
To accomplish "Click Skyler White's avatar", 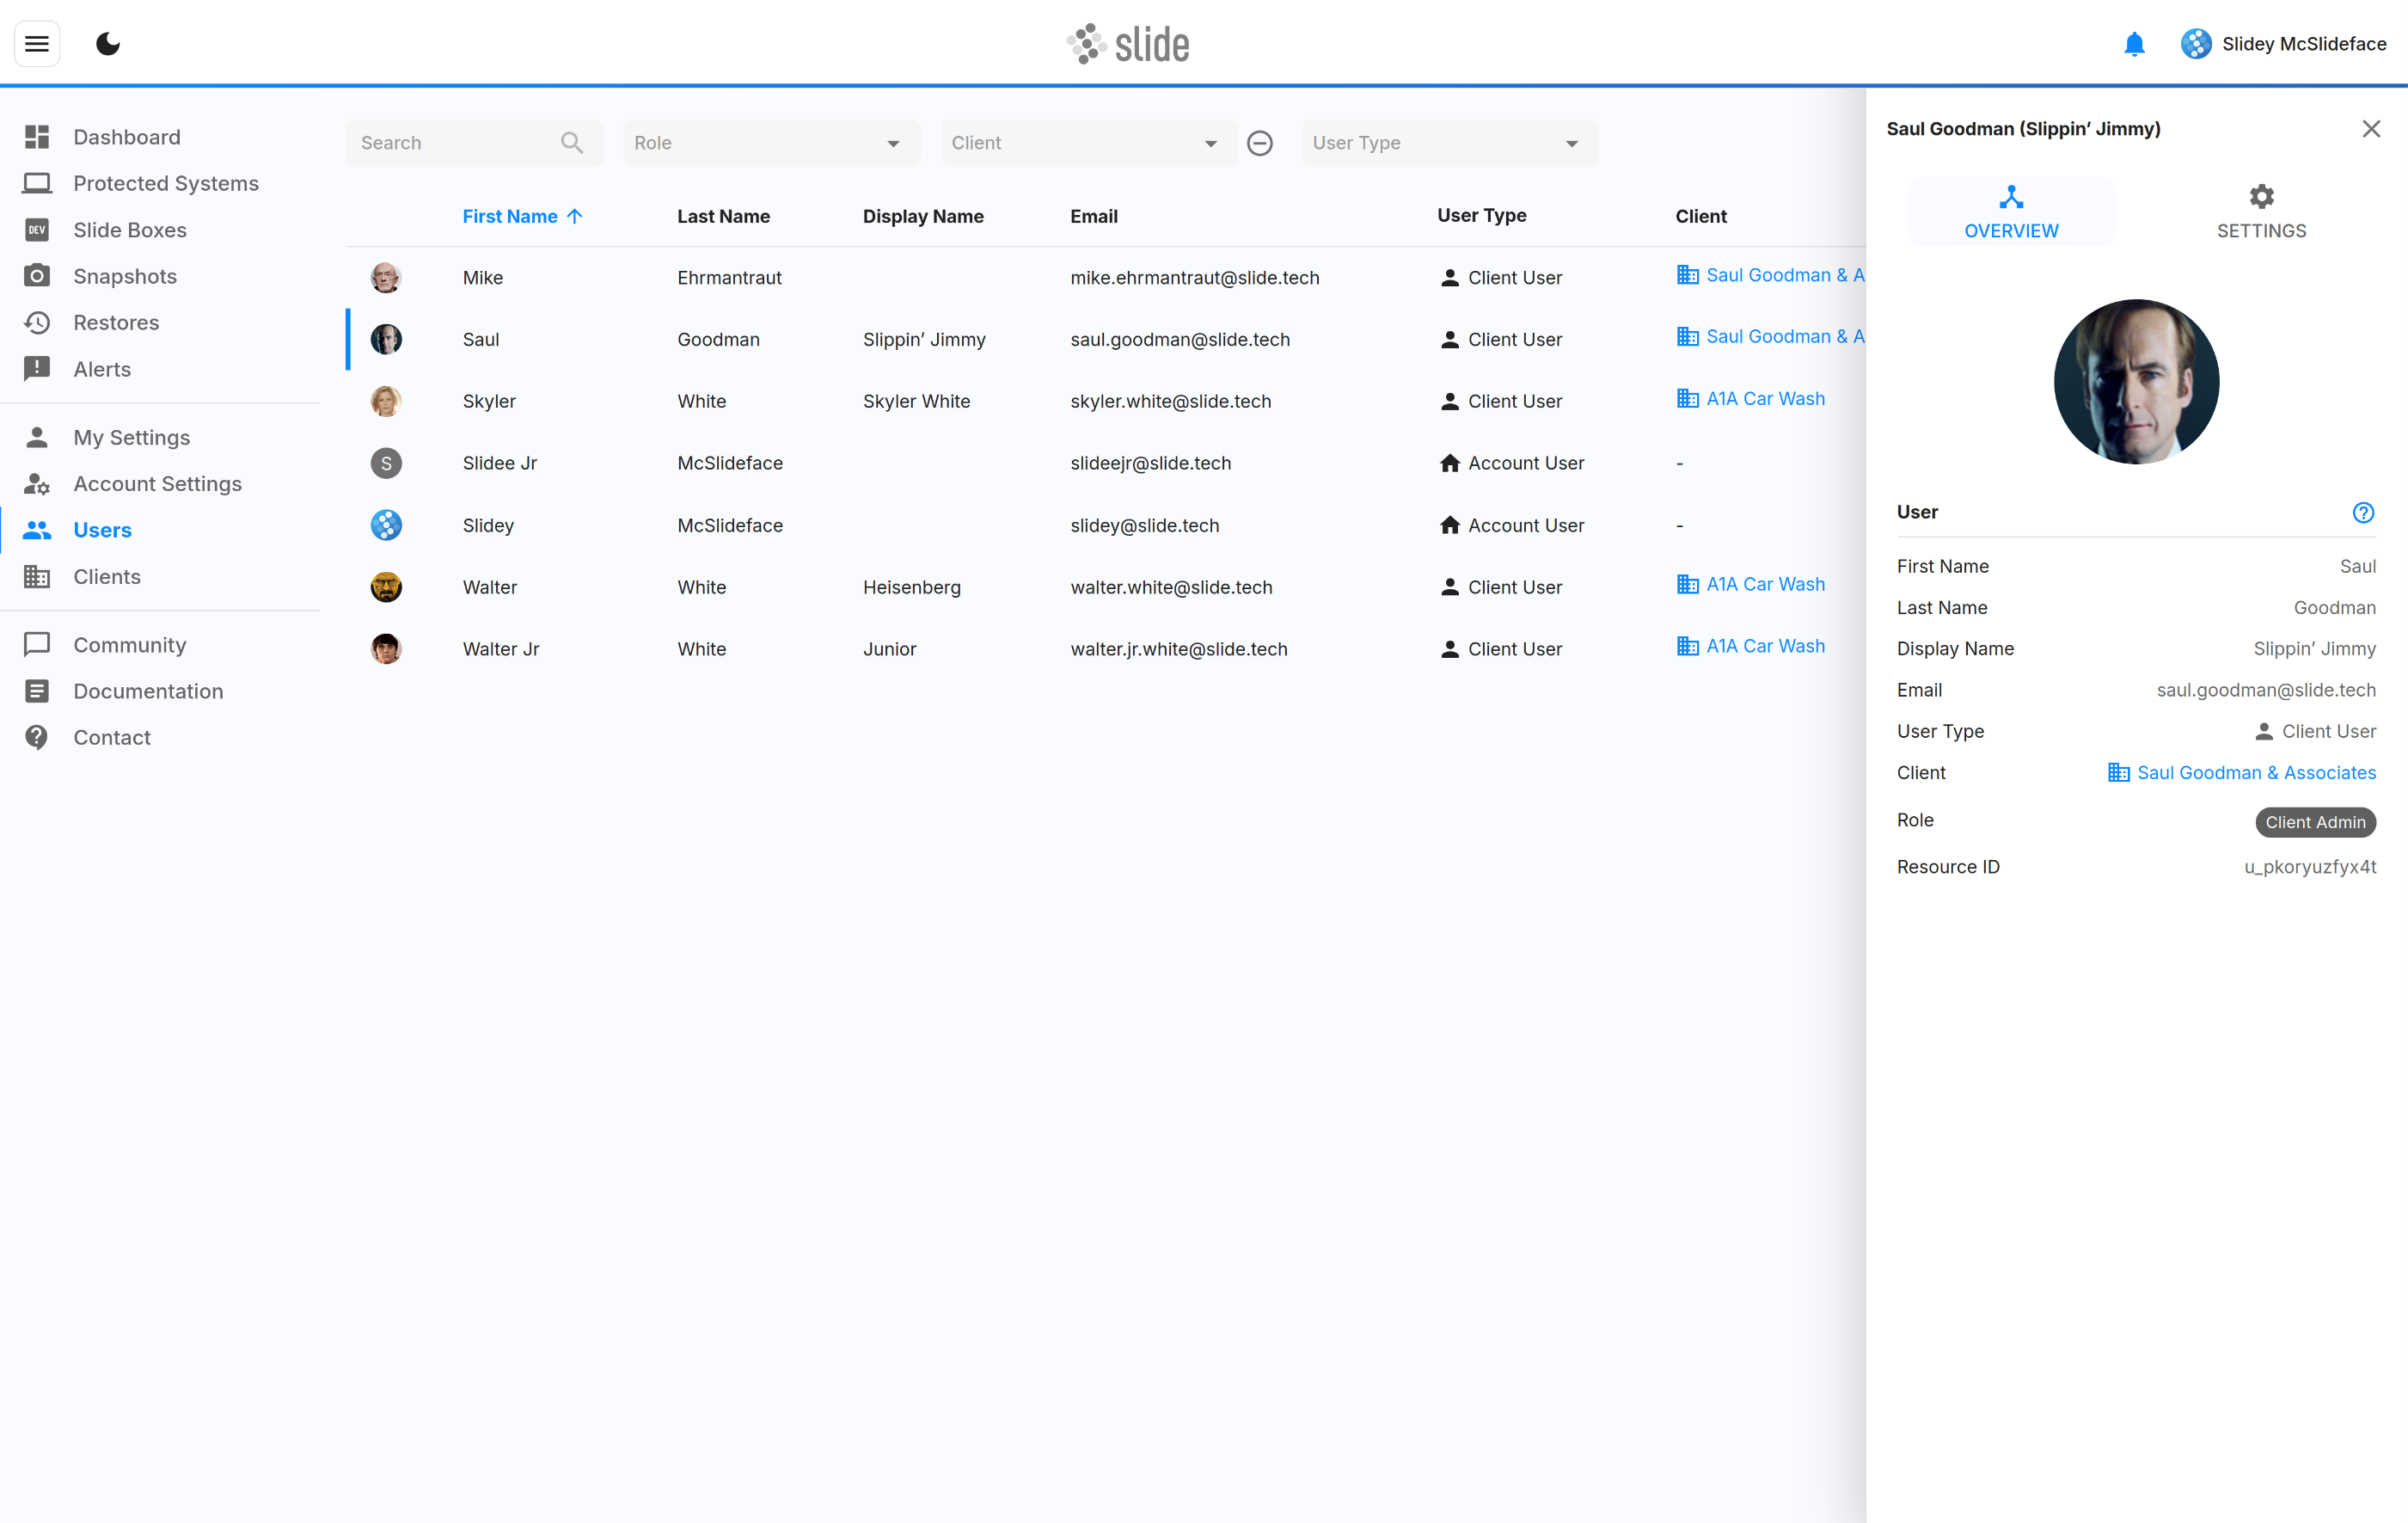I will [x=386, y=401].
